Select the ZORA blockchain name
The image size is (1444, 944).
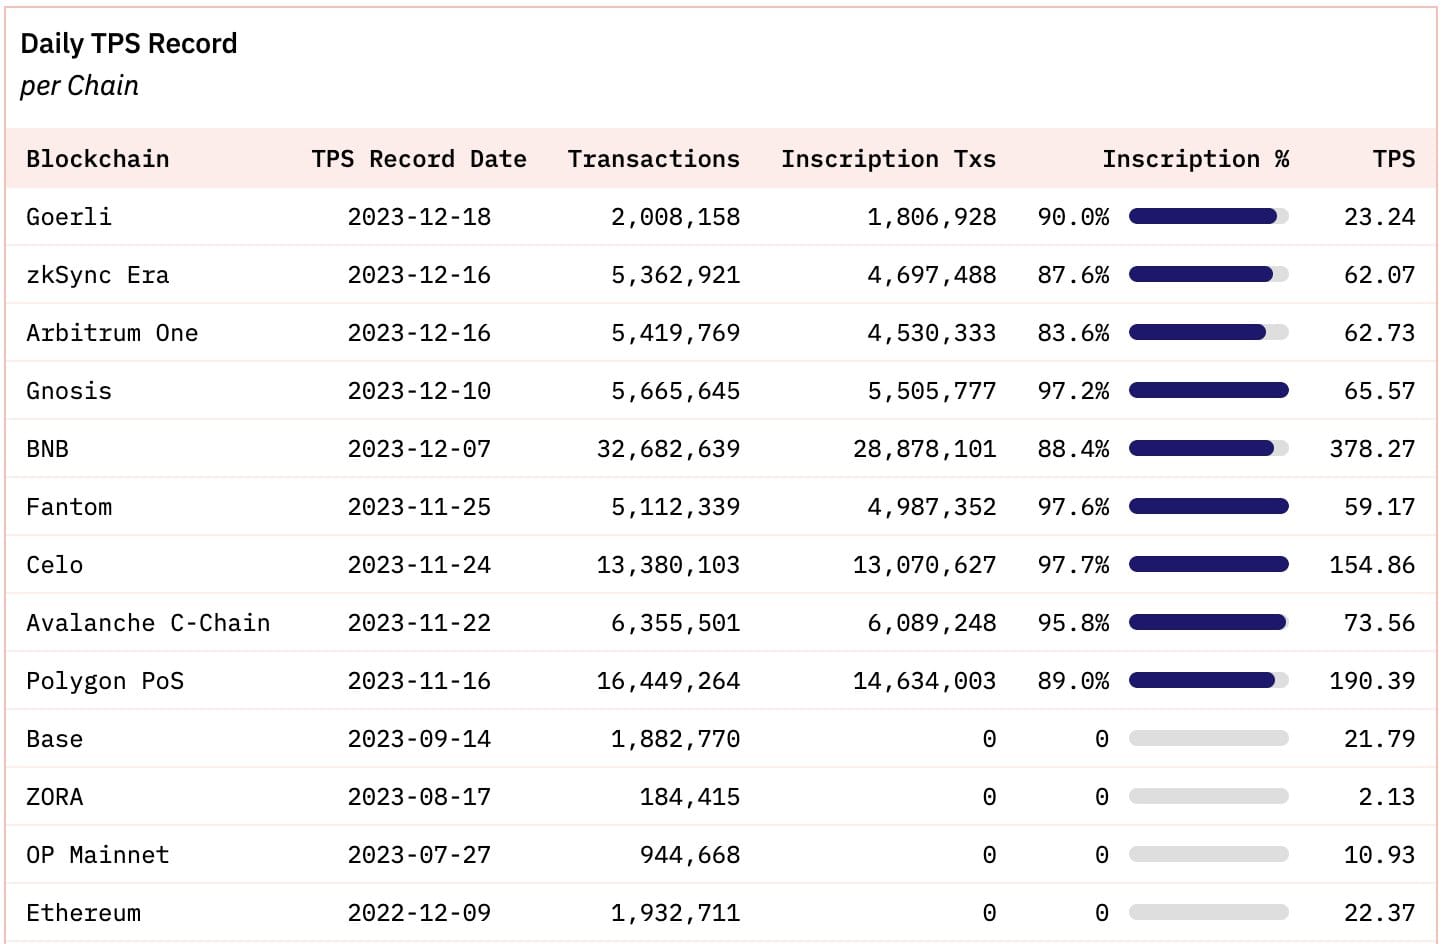(x=54, y=797)
